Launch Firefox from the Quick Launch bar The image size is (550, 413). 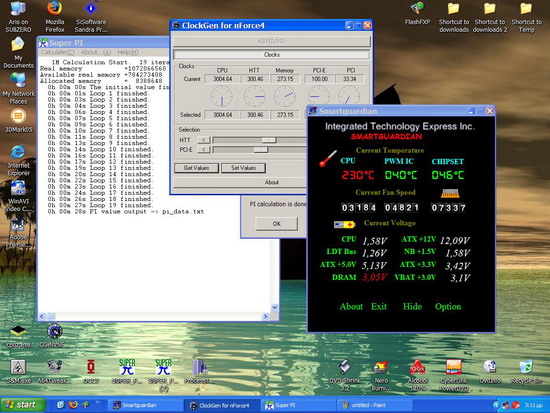tap(73, 405)
